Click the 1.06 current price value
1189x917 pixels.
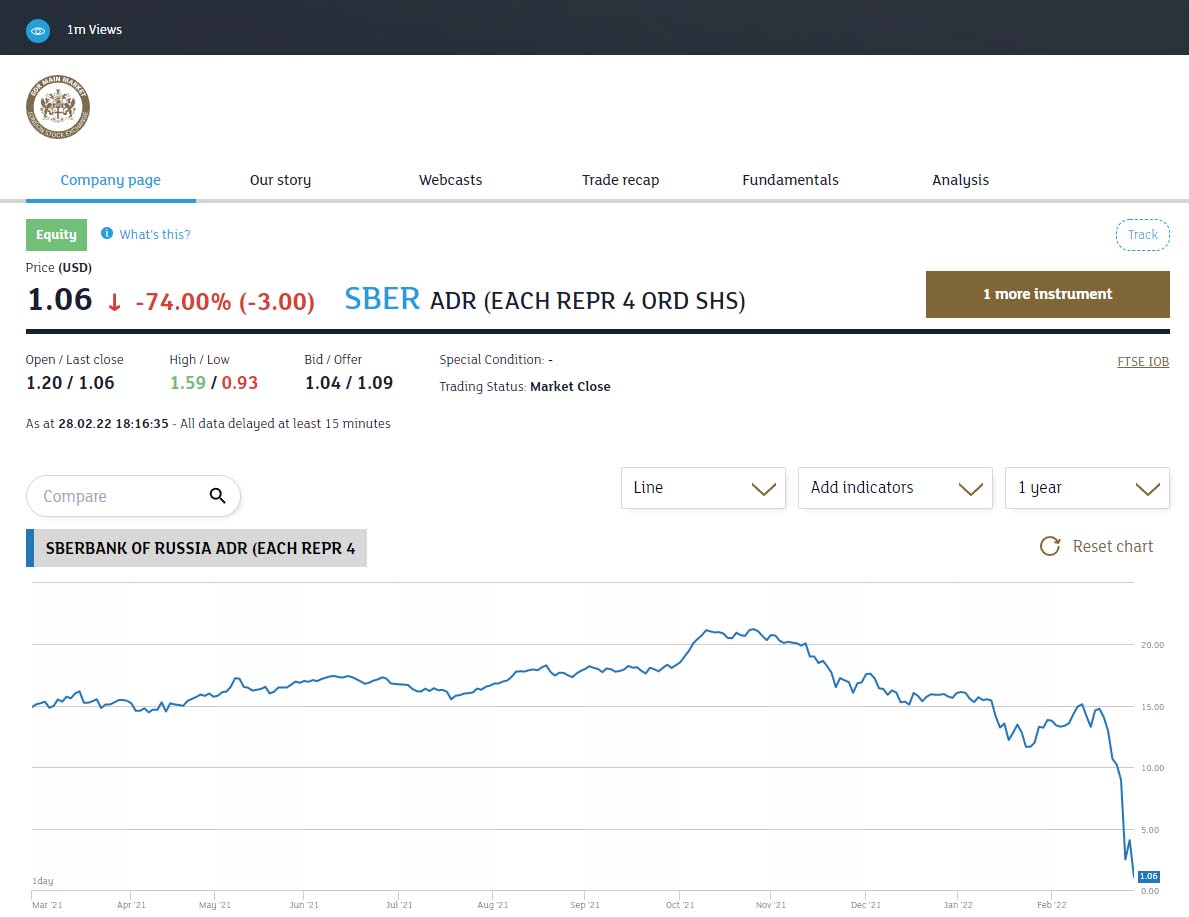pos(60,300)
